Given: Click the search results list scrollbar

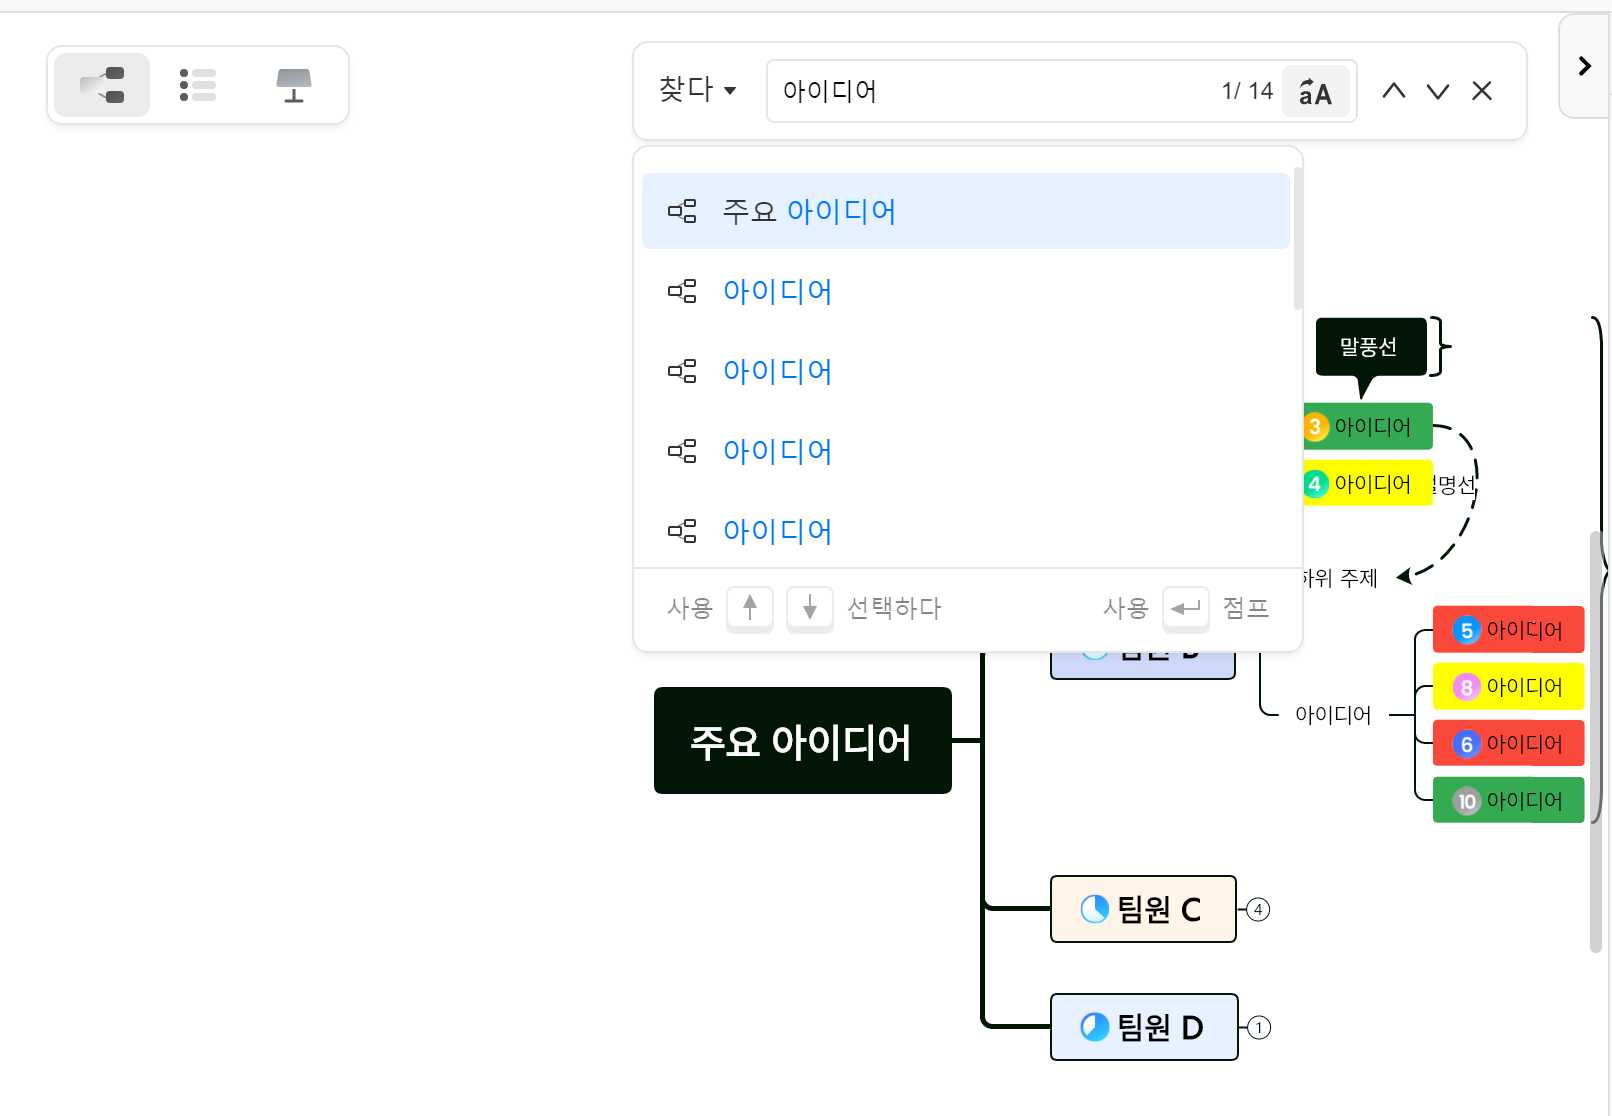Looking at the screenshot, I should pyautogui.click(x=1298, y=239).
